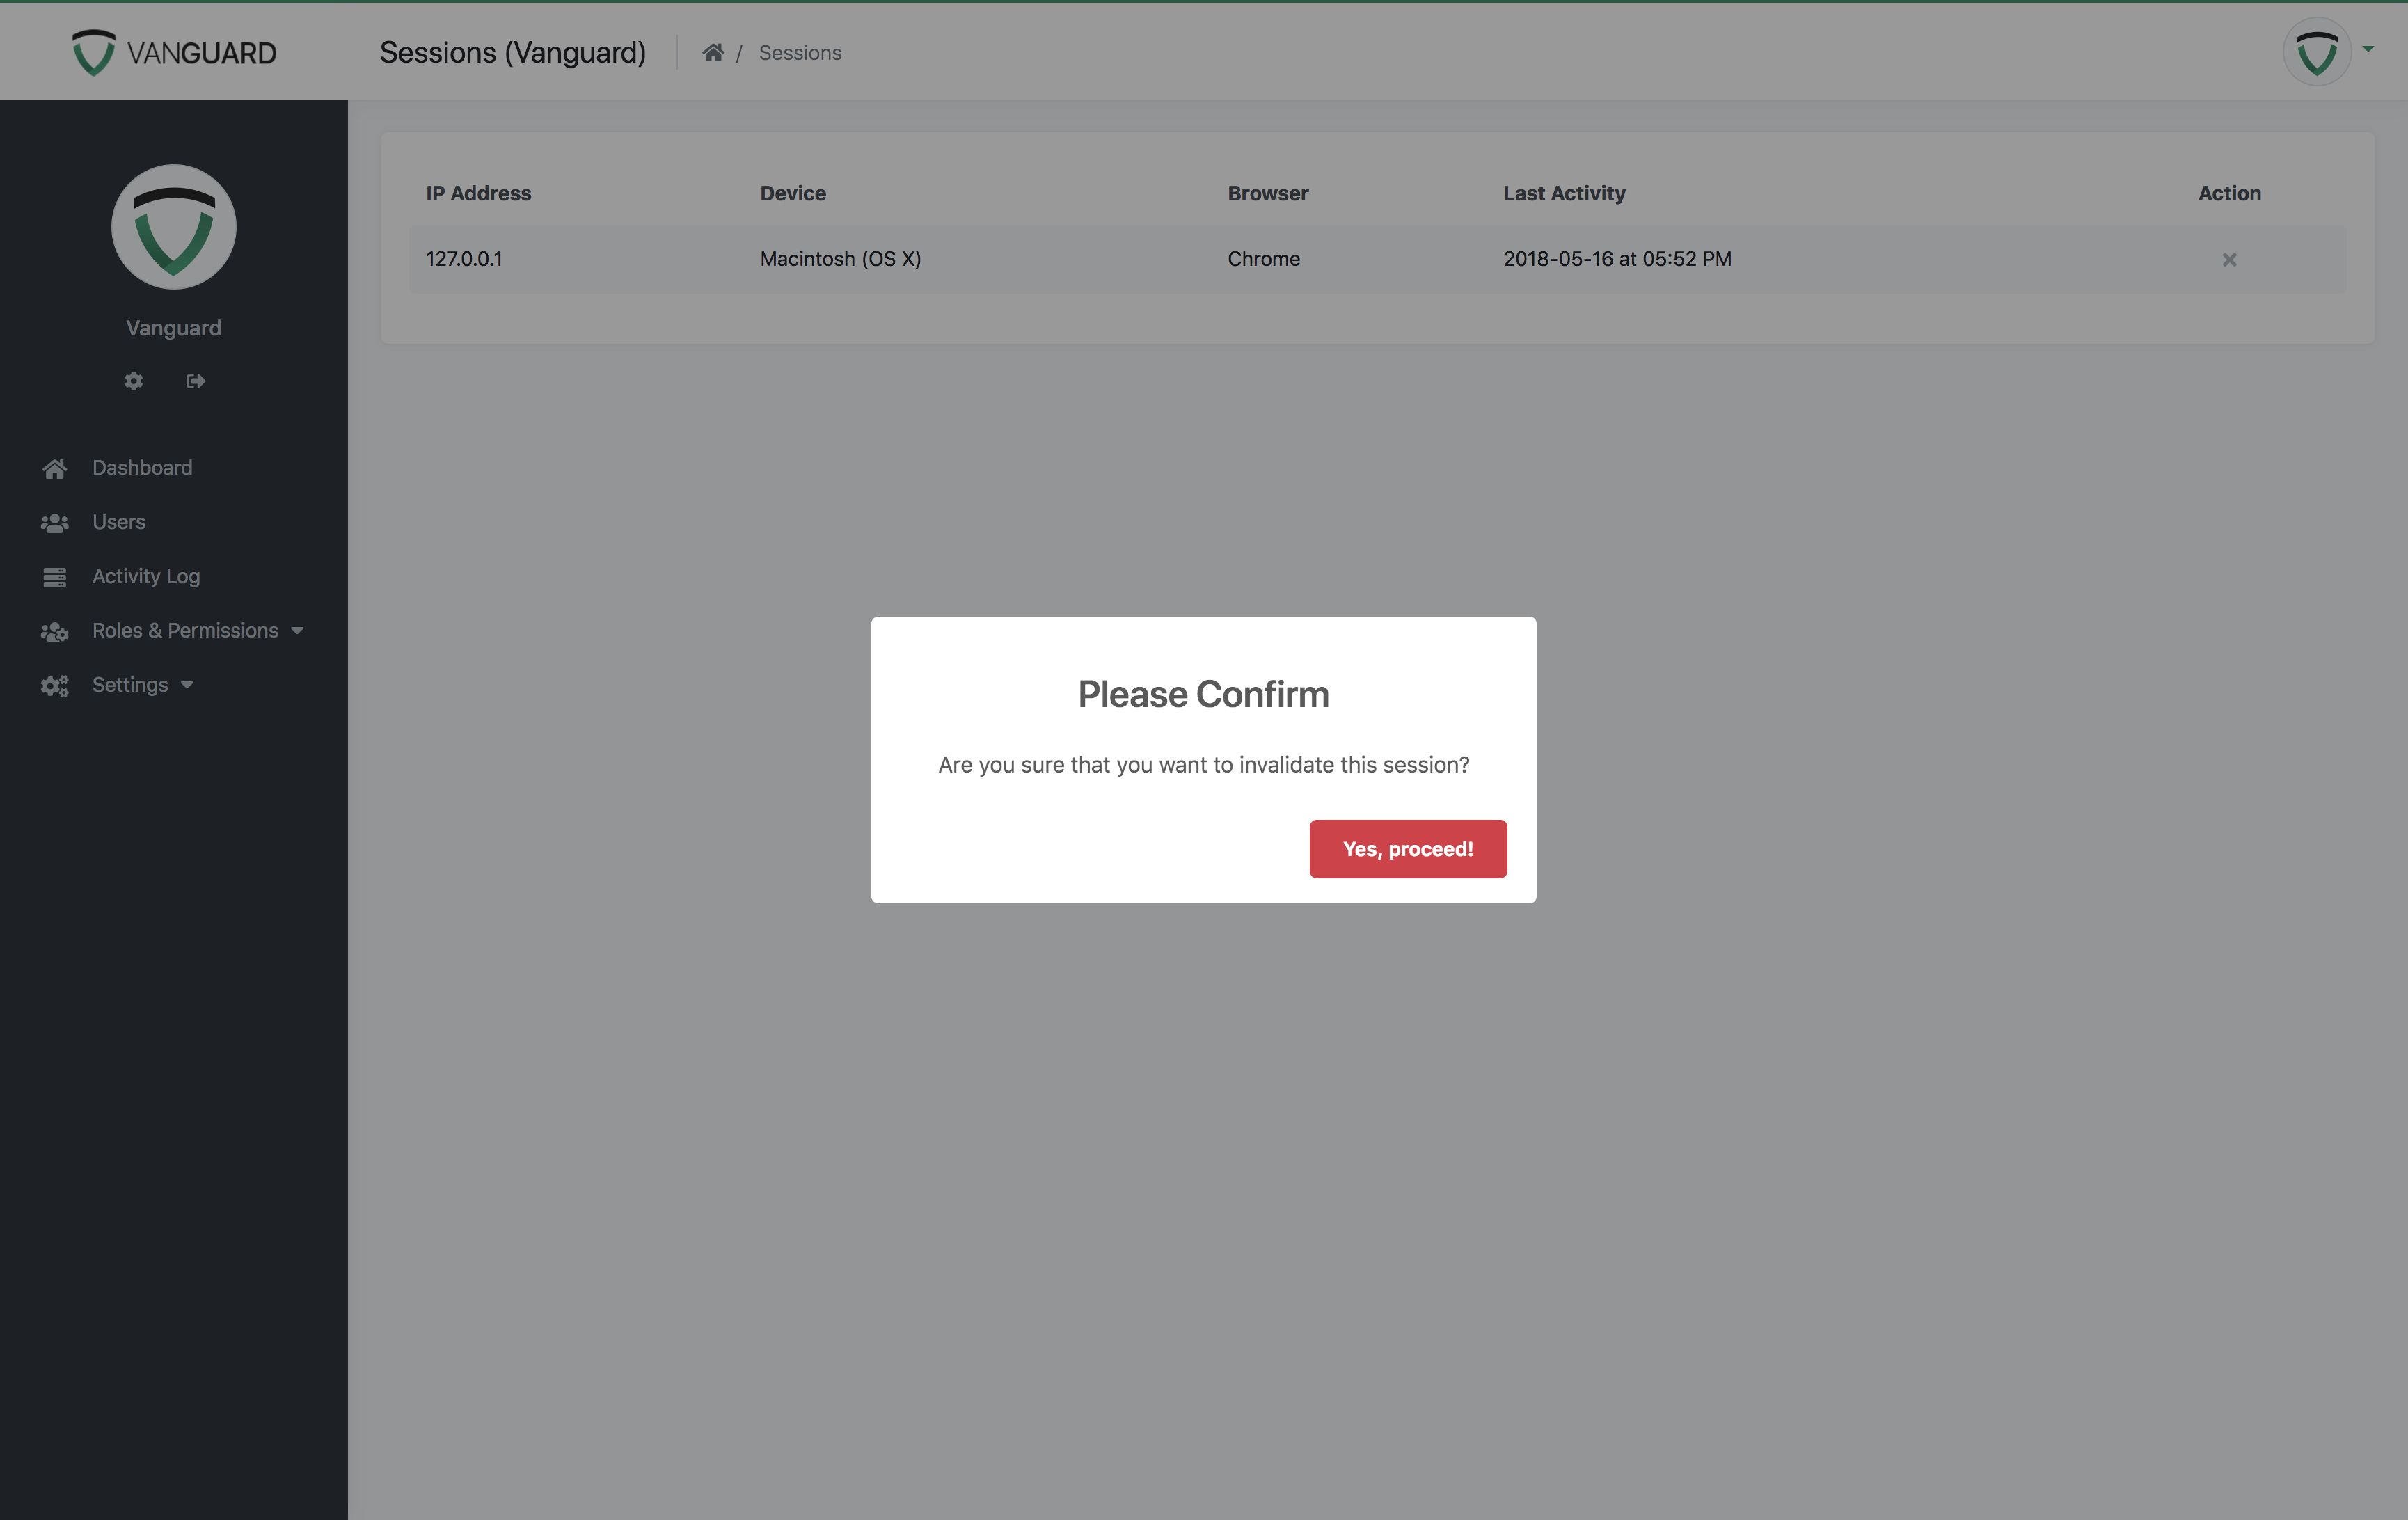The height and width of the screenshot is (1520, 2408).
Task: Expand Roles & Permissions menu
Action: (197, 630)
